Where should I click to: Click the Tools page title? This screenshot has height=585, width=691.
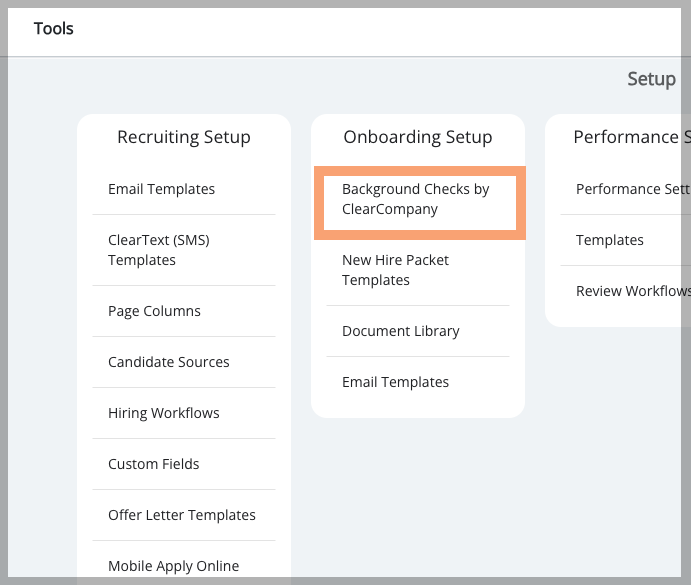coord(54,28)
